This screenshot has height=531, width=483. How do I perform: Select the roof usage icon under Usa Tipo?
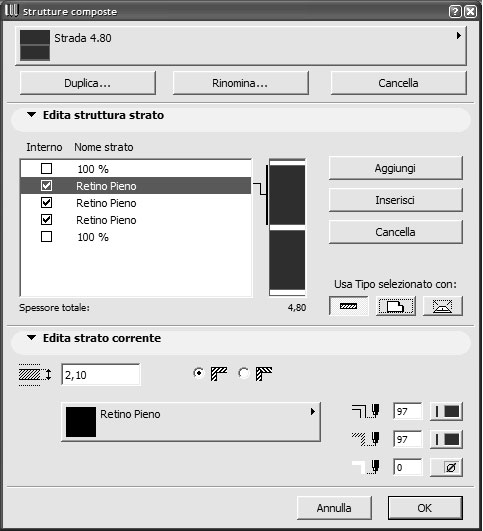point(442,306)
